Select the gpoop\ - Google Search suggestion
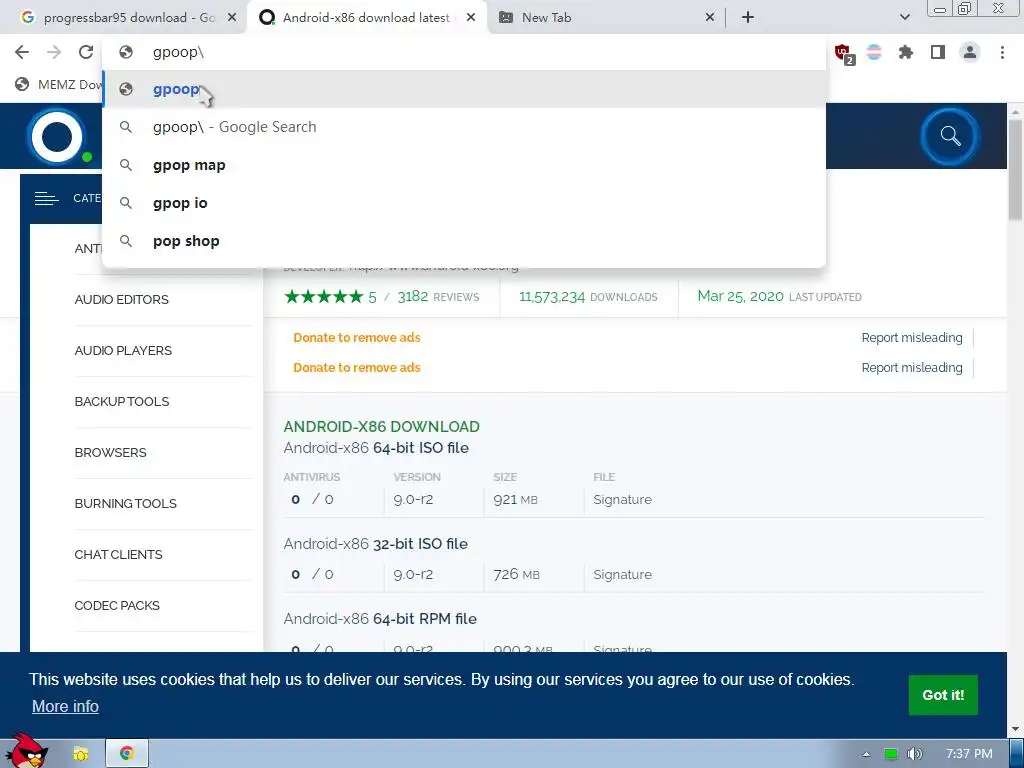The height and width of the screenshot is (768, 1024). [464, 127]
